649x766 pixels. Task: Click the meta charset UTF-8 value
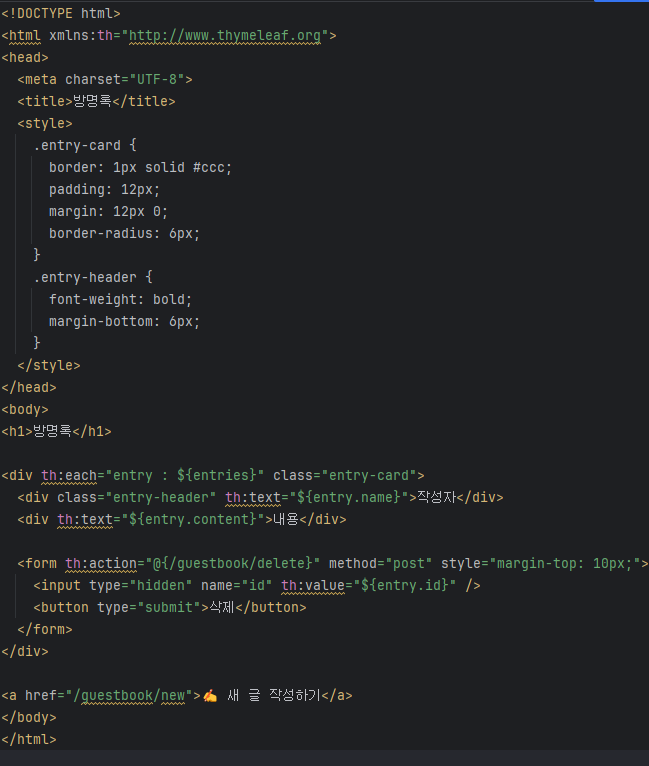(157, 79)
